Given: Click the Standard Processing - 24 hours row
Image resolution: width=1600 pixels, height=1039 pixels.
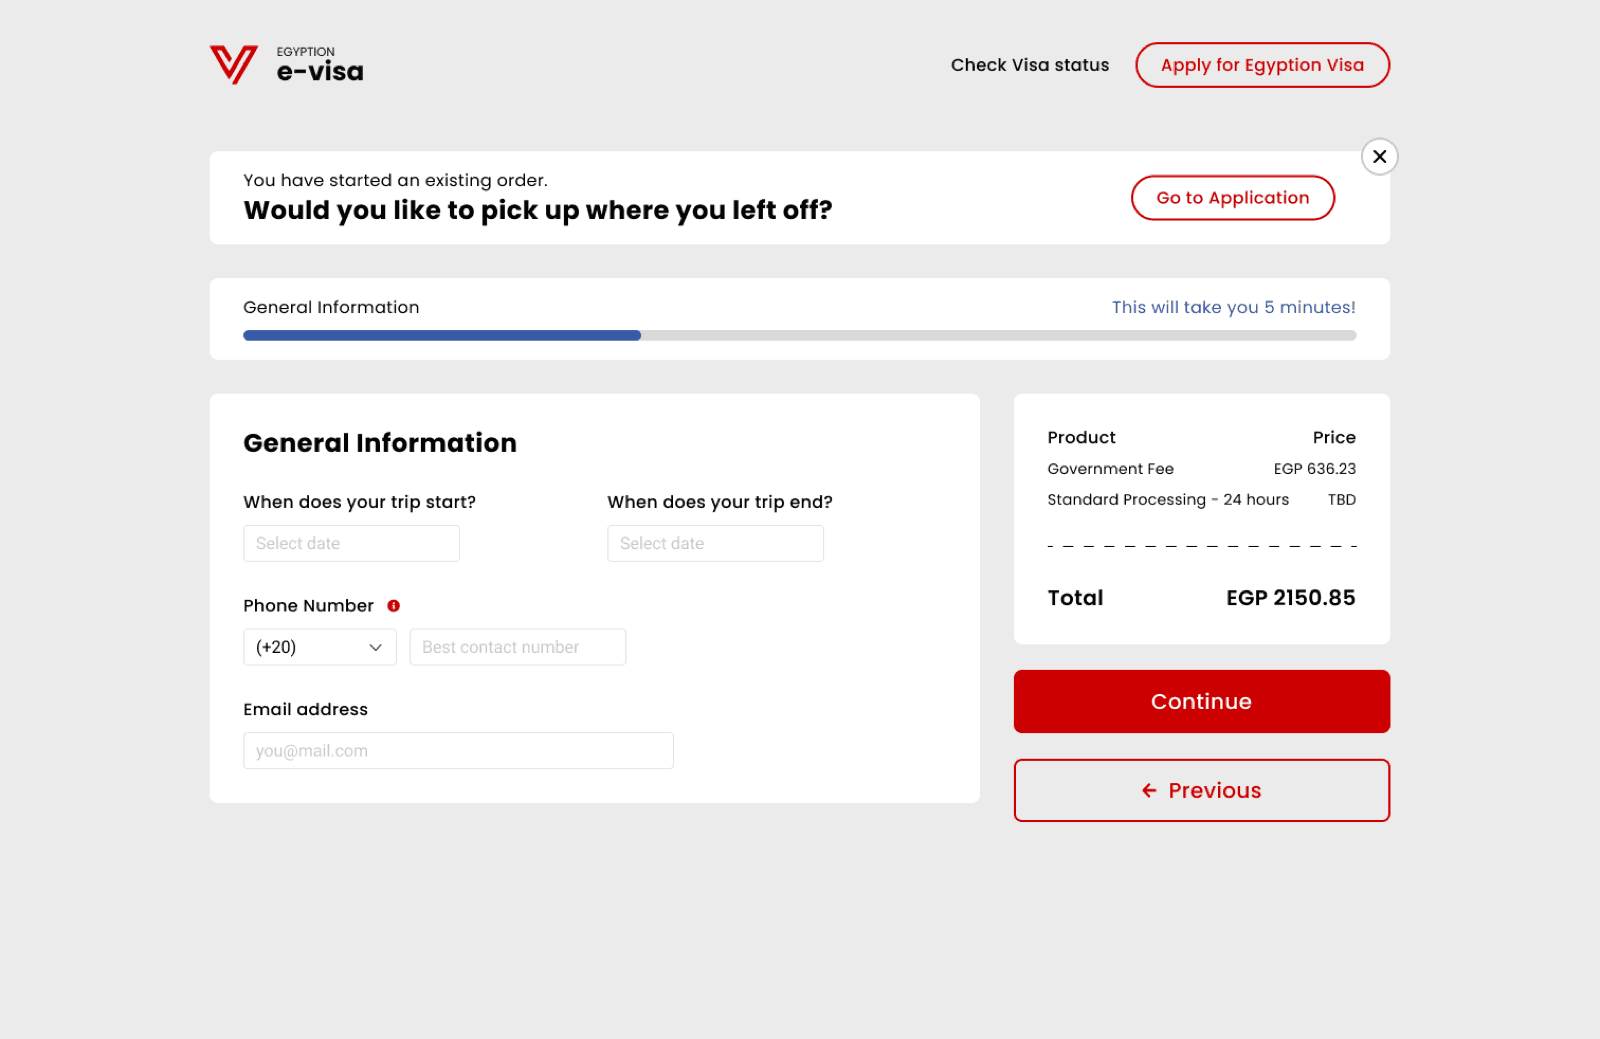Looking at the screenshot, I should [x=1202, y=500].
